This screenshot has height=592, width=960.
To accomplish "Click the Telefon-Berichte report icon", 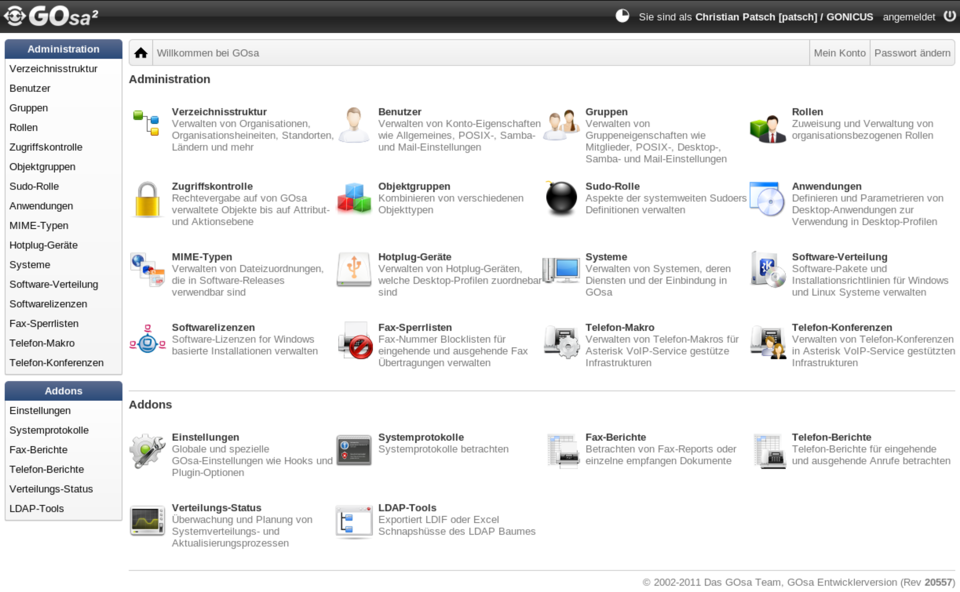I will pos(770,451).
